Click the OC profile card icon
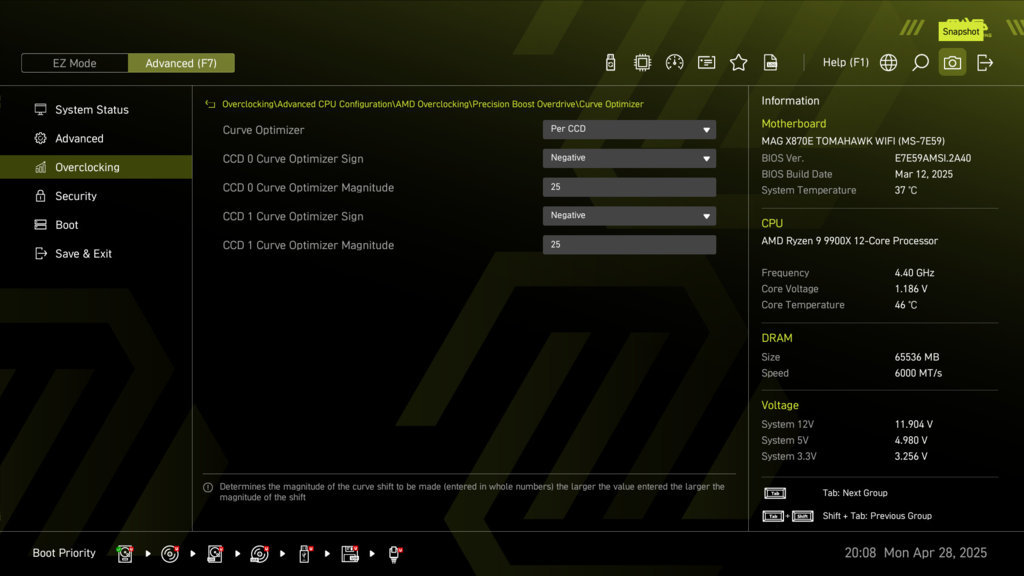This screenshot has height=576, width=1024. [x=706, y=63]
